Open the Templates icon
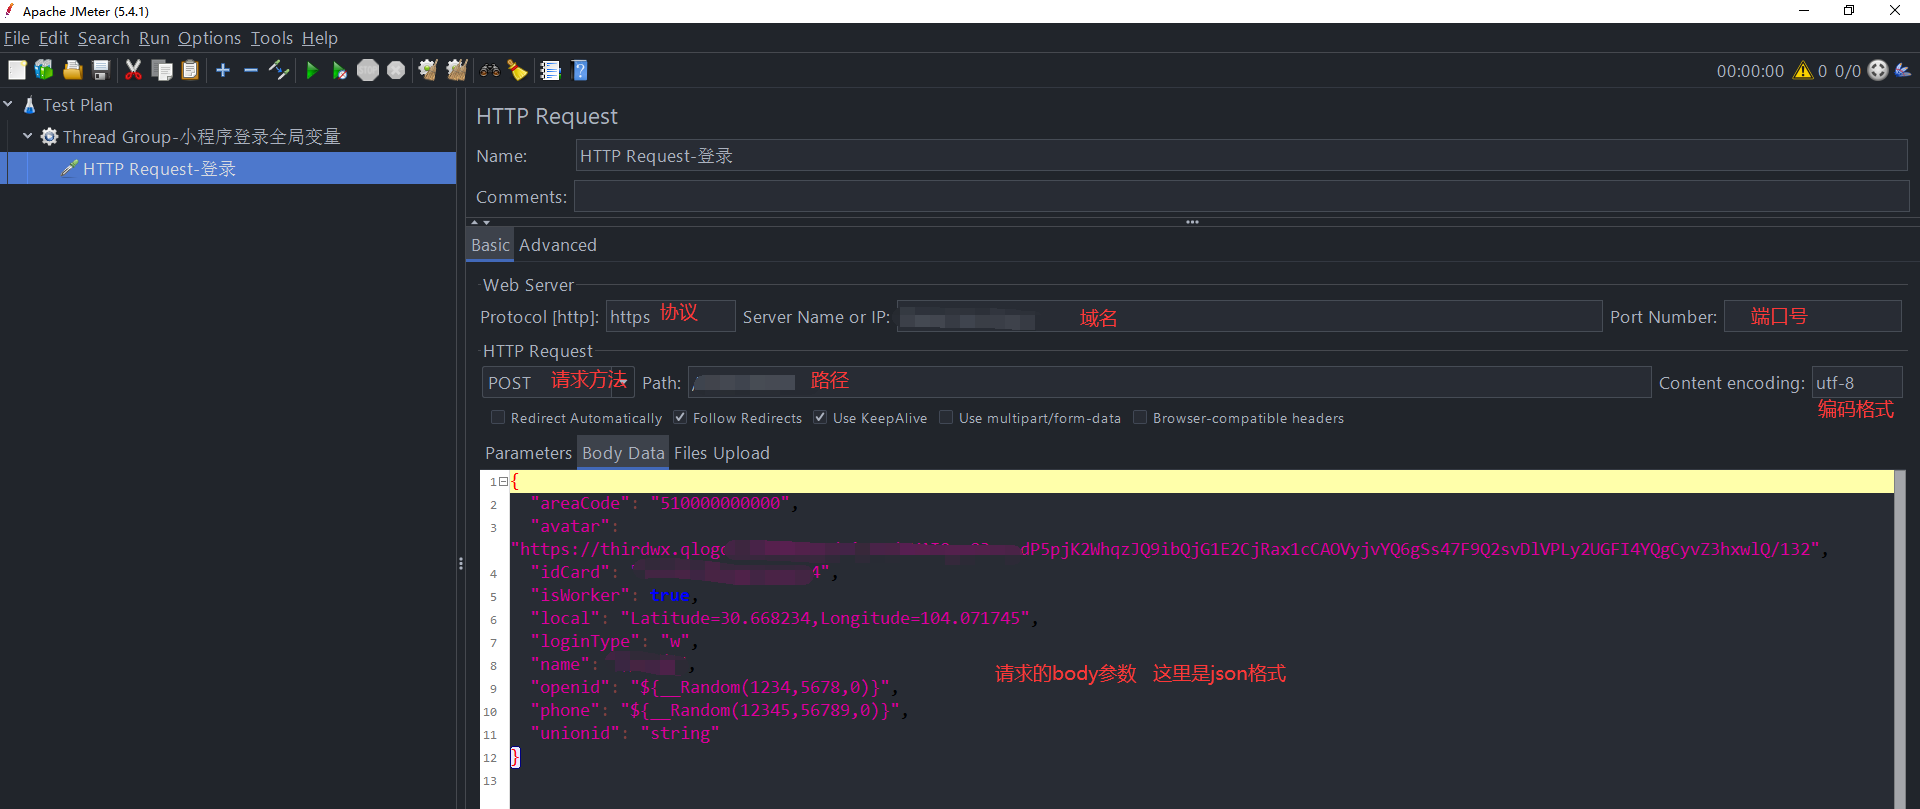Image resolution: width=1920 pixels, height=809 pixels. (x=44, y=70)
